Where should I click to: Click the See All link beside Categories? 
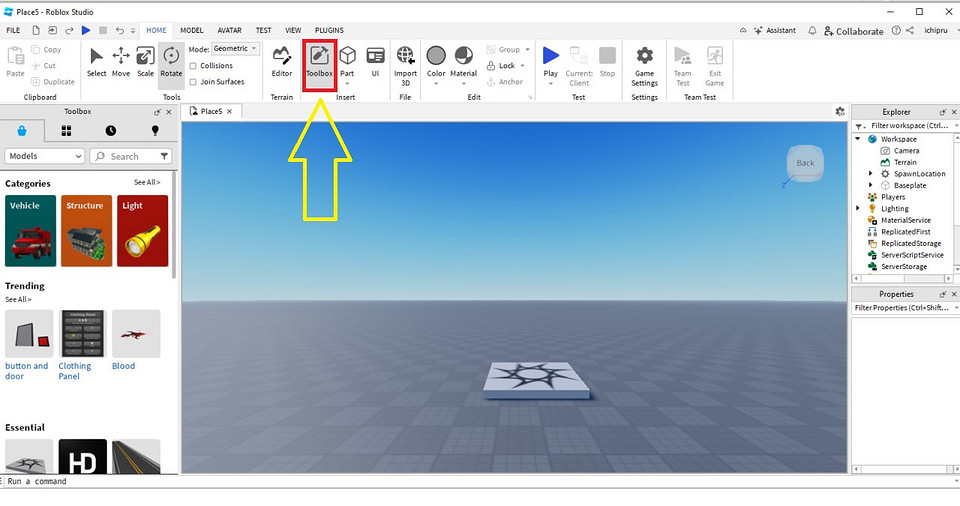click(x=146, y=183)
